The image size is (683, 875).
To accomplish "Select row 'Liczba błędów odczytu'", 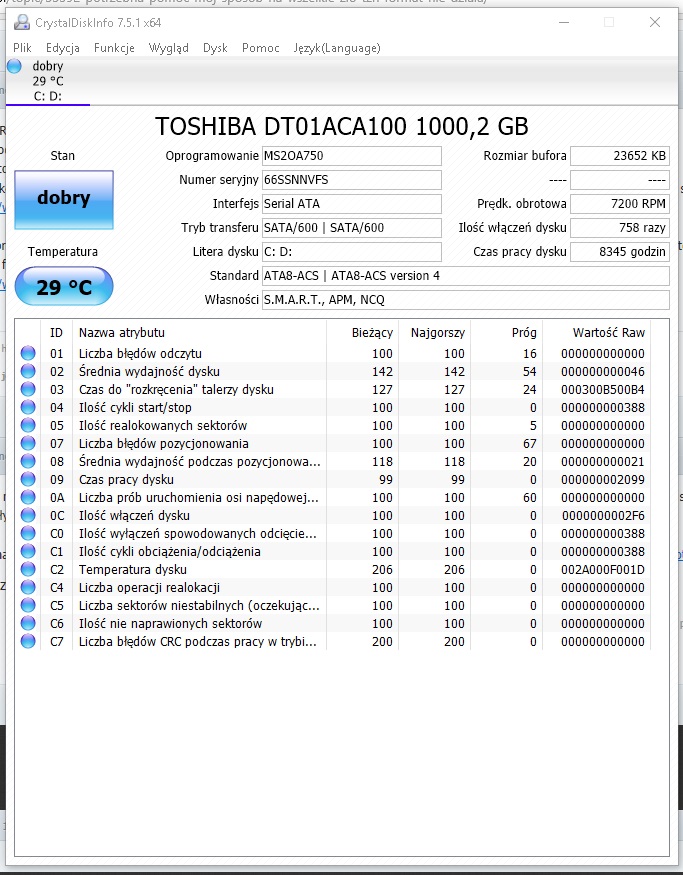I will pyautogui.click(x=335, y=353).
